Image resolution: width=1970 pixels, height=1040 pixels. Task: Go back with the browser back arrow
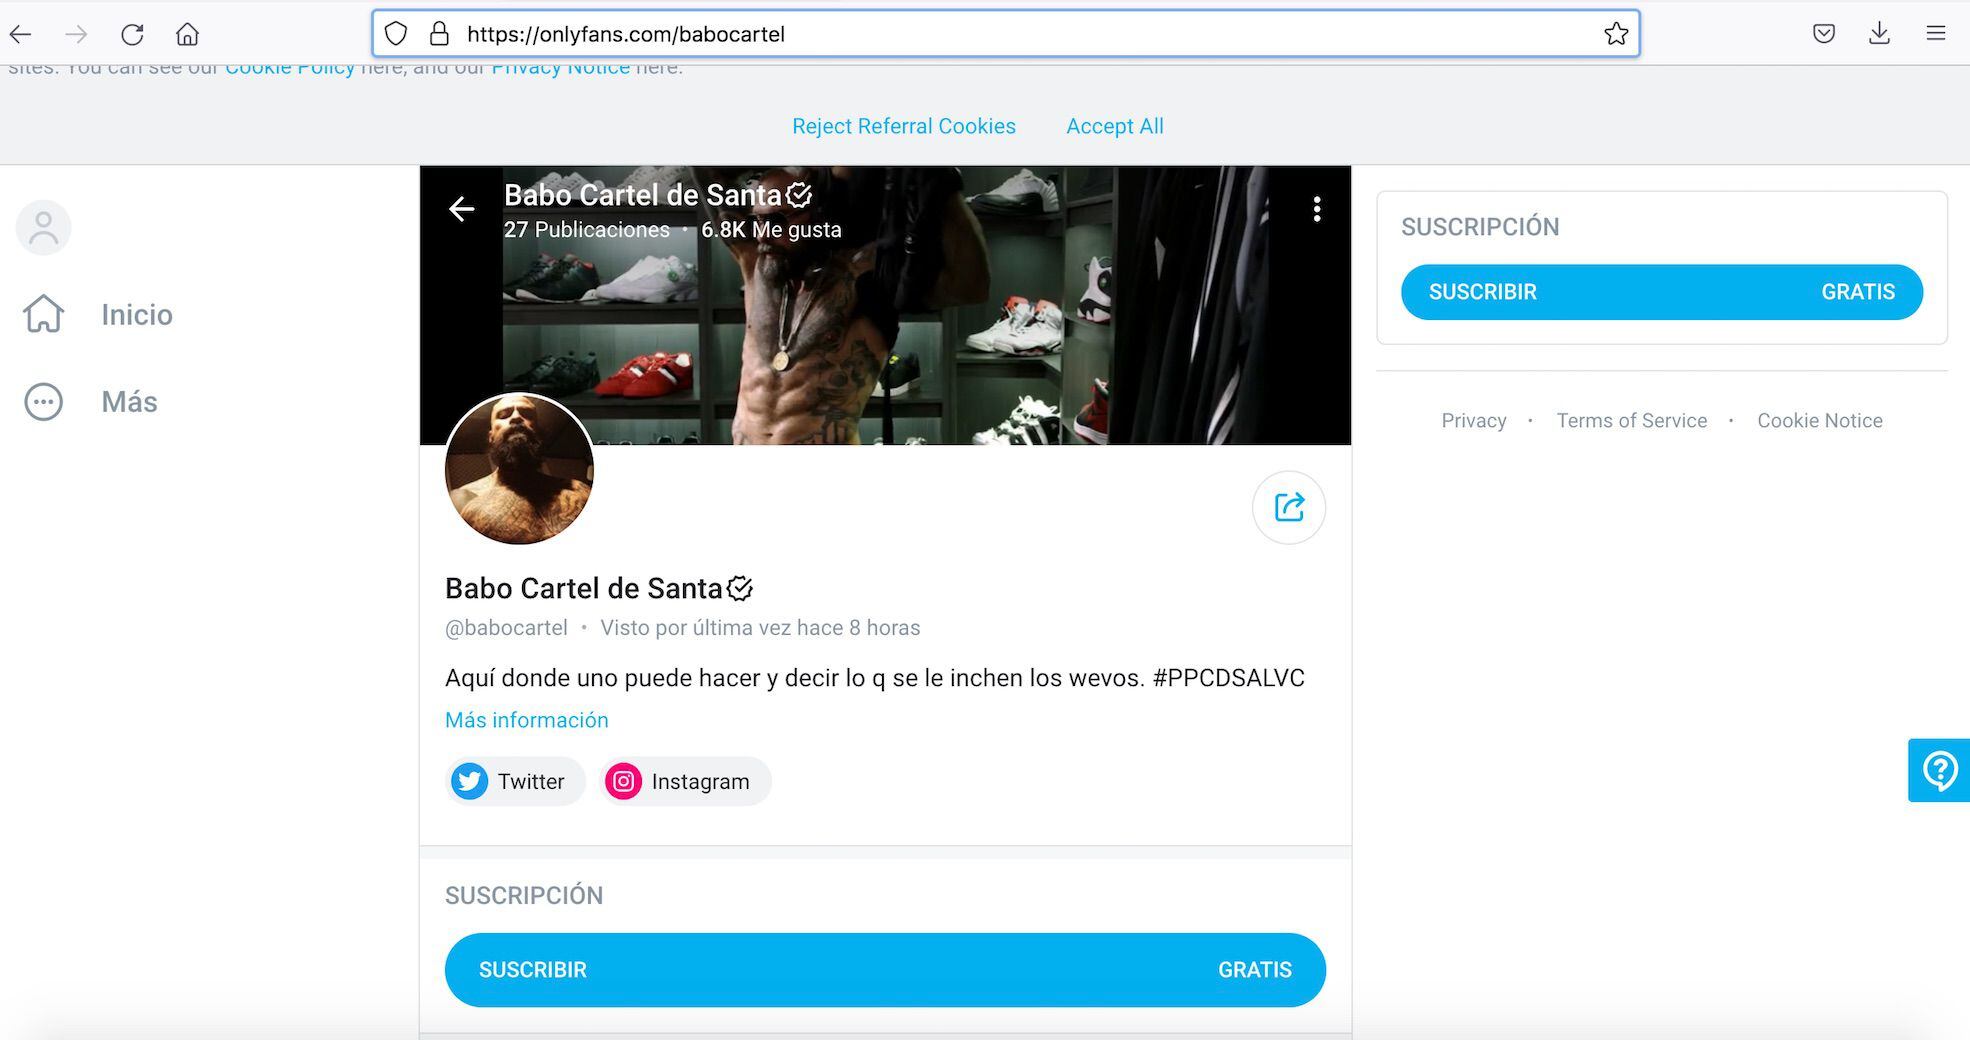(21, 34)
